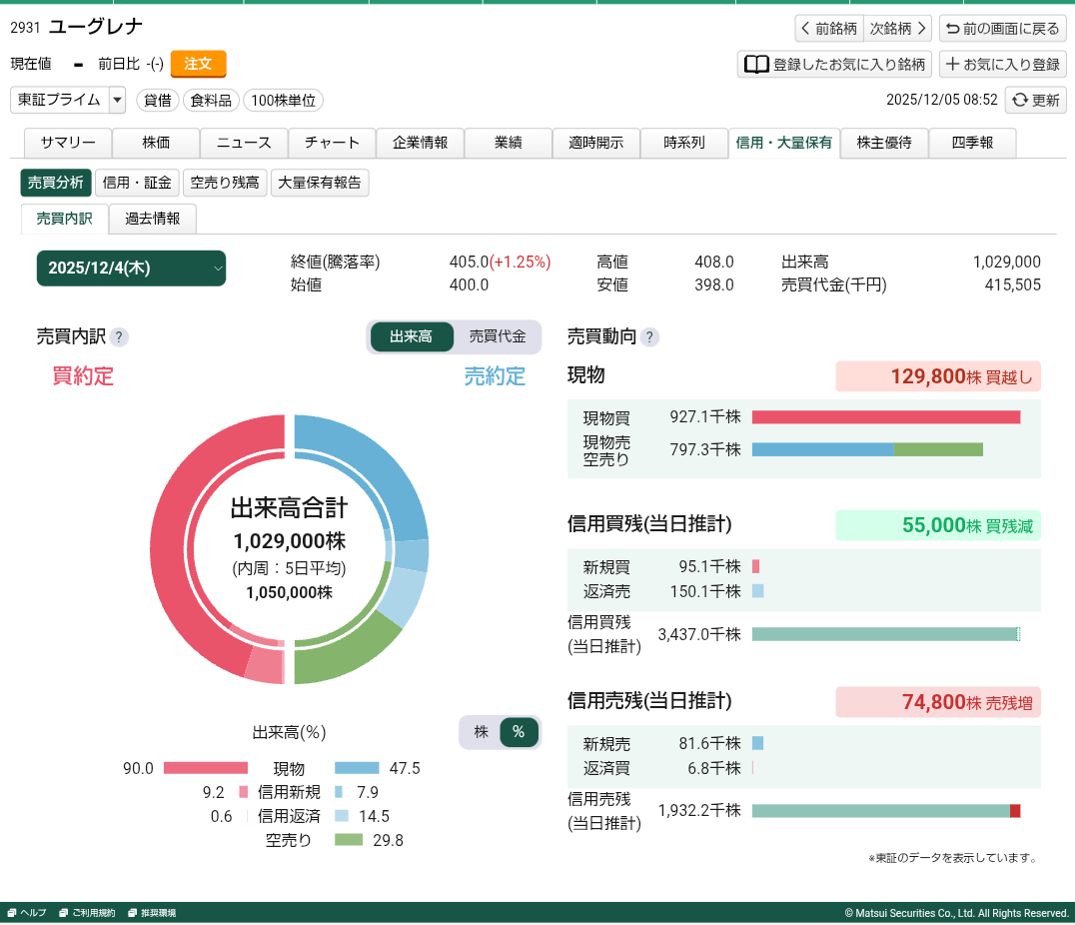Go to previous stock 前銘柄

coord(828,28)
